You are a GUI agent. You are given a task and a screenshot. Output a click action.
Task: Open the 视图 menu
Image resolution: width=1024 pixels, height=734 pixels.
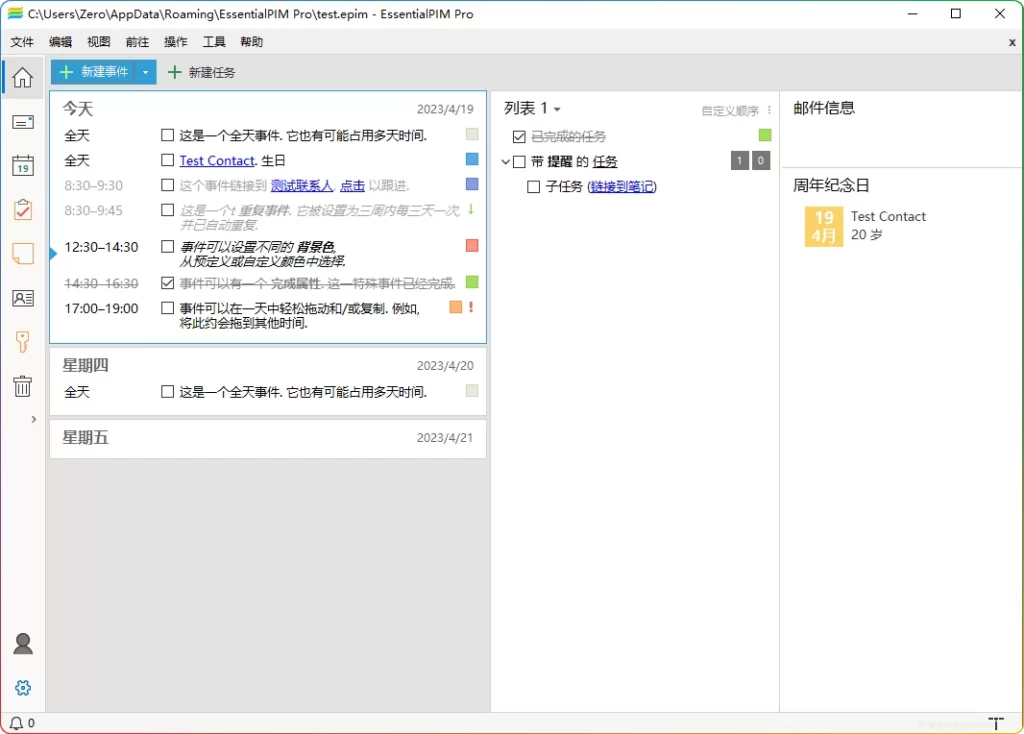coord(97,42)
